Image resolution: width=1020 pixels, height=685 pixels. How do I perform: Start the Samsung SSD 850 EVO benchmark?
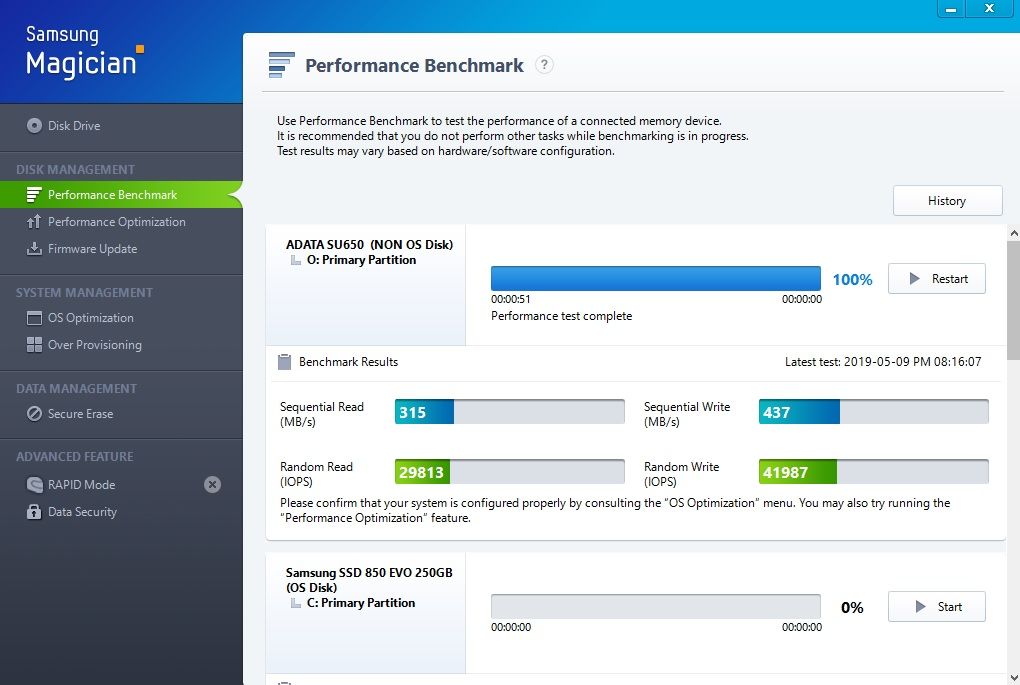click(937, 607)
